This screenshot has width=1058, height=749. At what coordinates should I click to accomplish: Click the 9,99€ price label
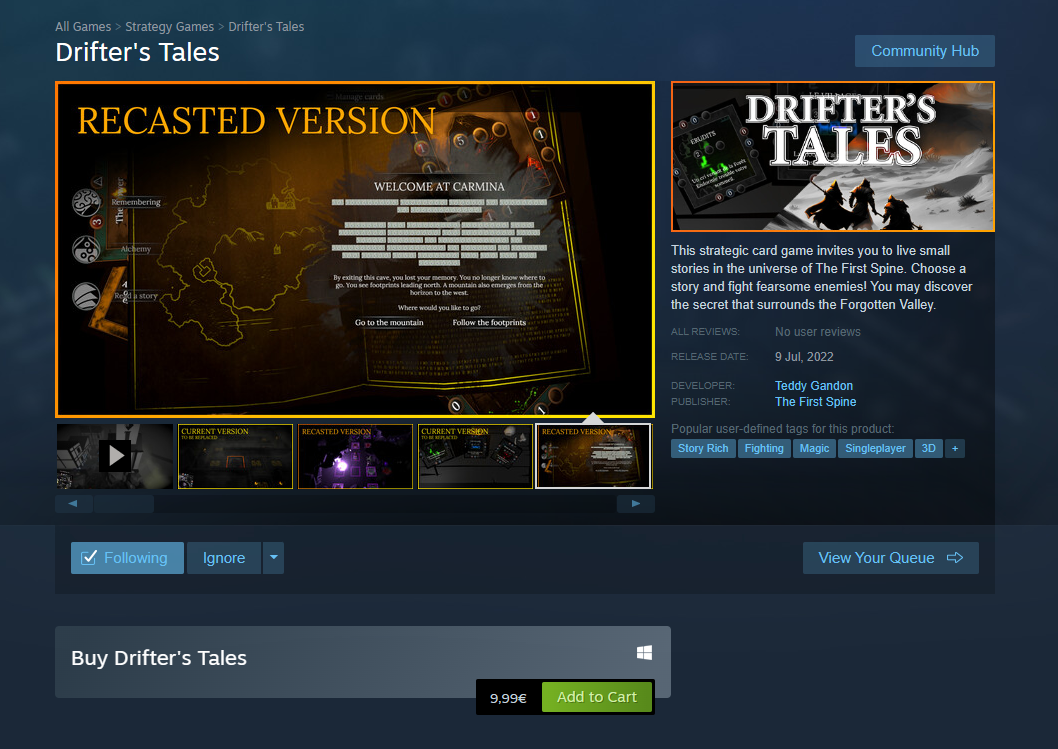click(x=508, y=698)
